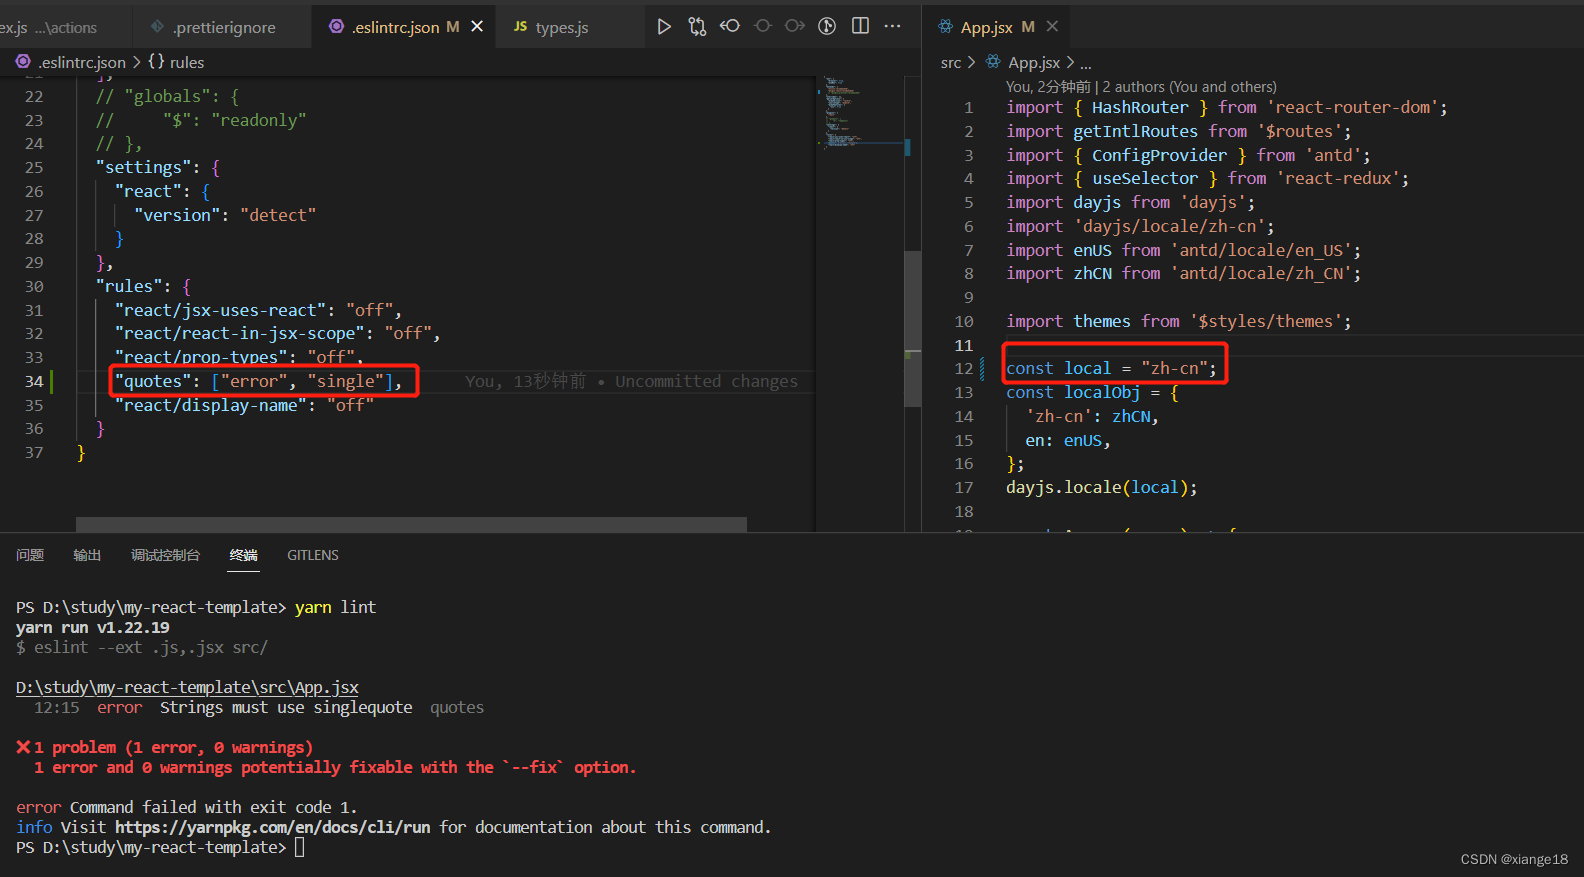Click the "react/react-in-jsx-scope" rule line
The image size is (1584, 877).
pos(277,333)
